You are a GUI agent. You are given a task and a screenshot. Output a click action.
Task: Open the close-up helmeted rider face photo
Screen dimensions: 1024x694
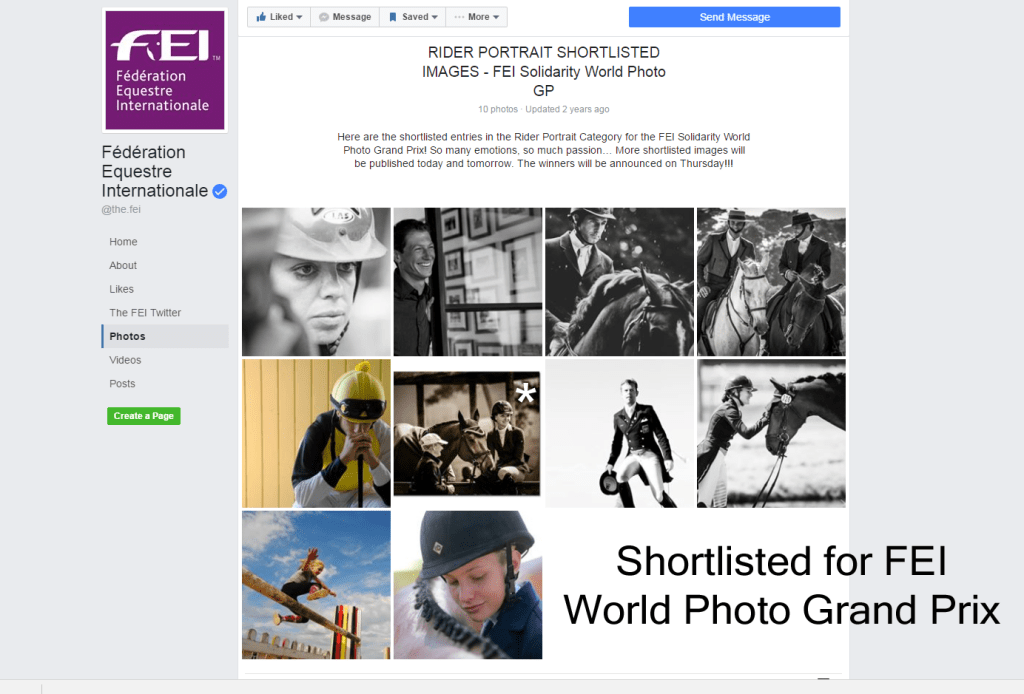point(316,282)
